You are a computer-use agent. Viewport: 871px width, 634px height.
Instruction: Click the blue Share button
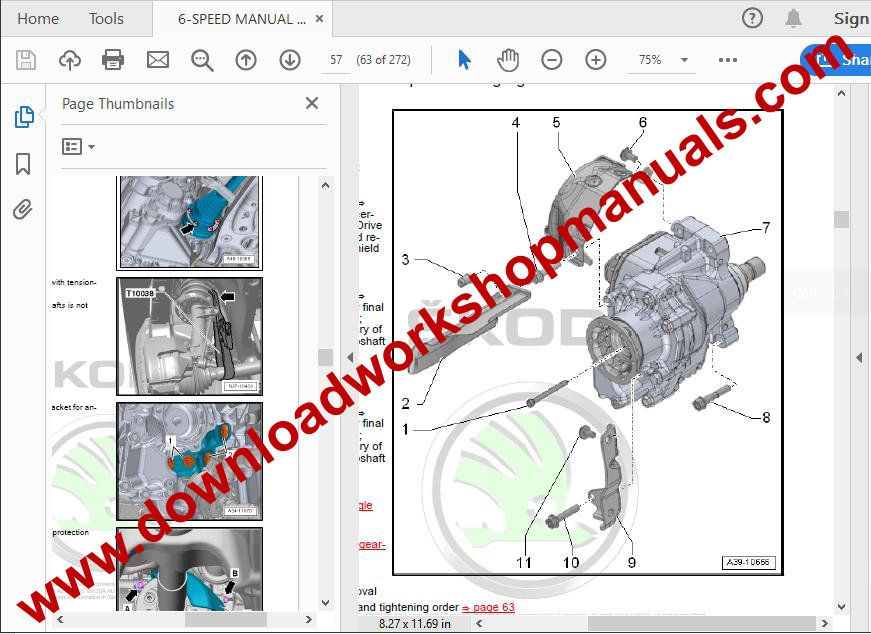coord(836,60)
